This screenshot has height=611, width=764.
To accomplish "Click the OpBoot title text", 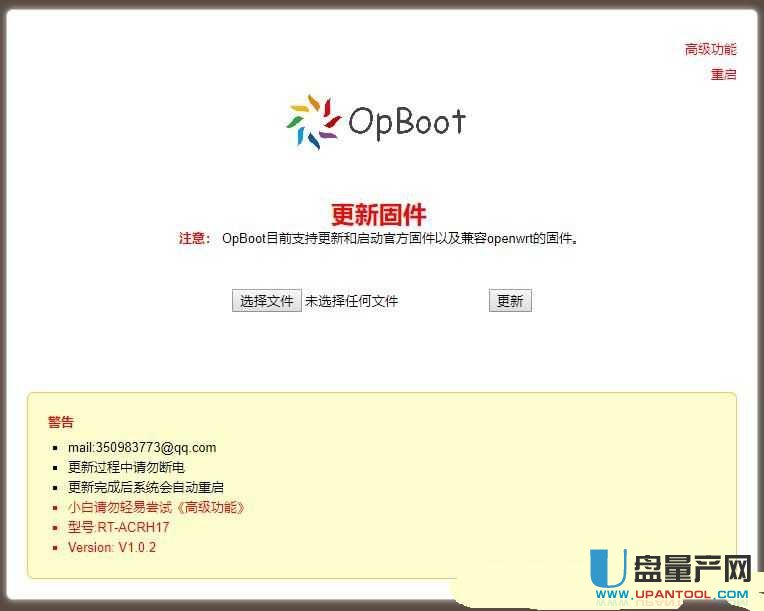I will tap(407, 122).
